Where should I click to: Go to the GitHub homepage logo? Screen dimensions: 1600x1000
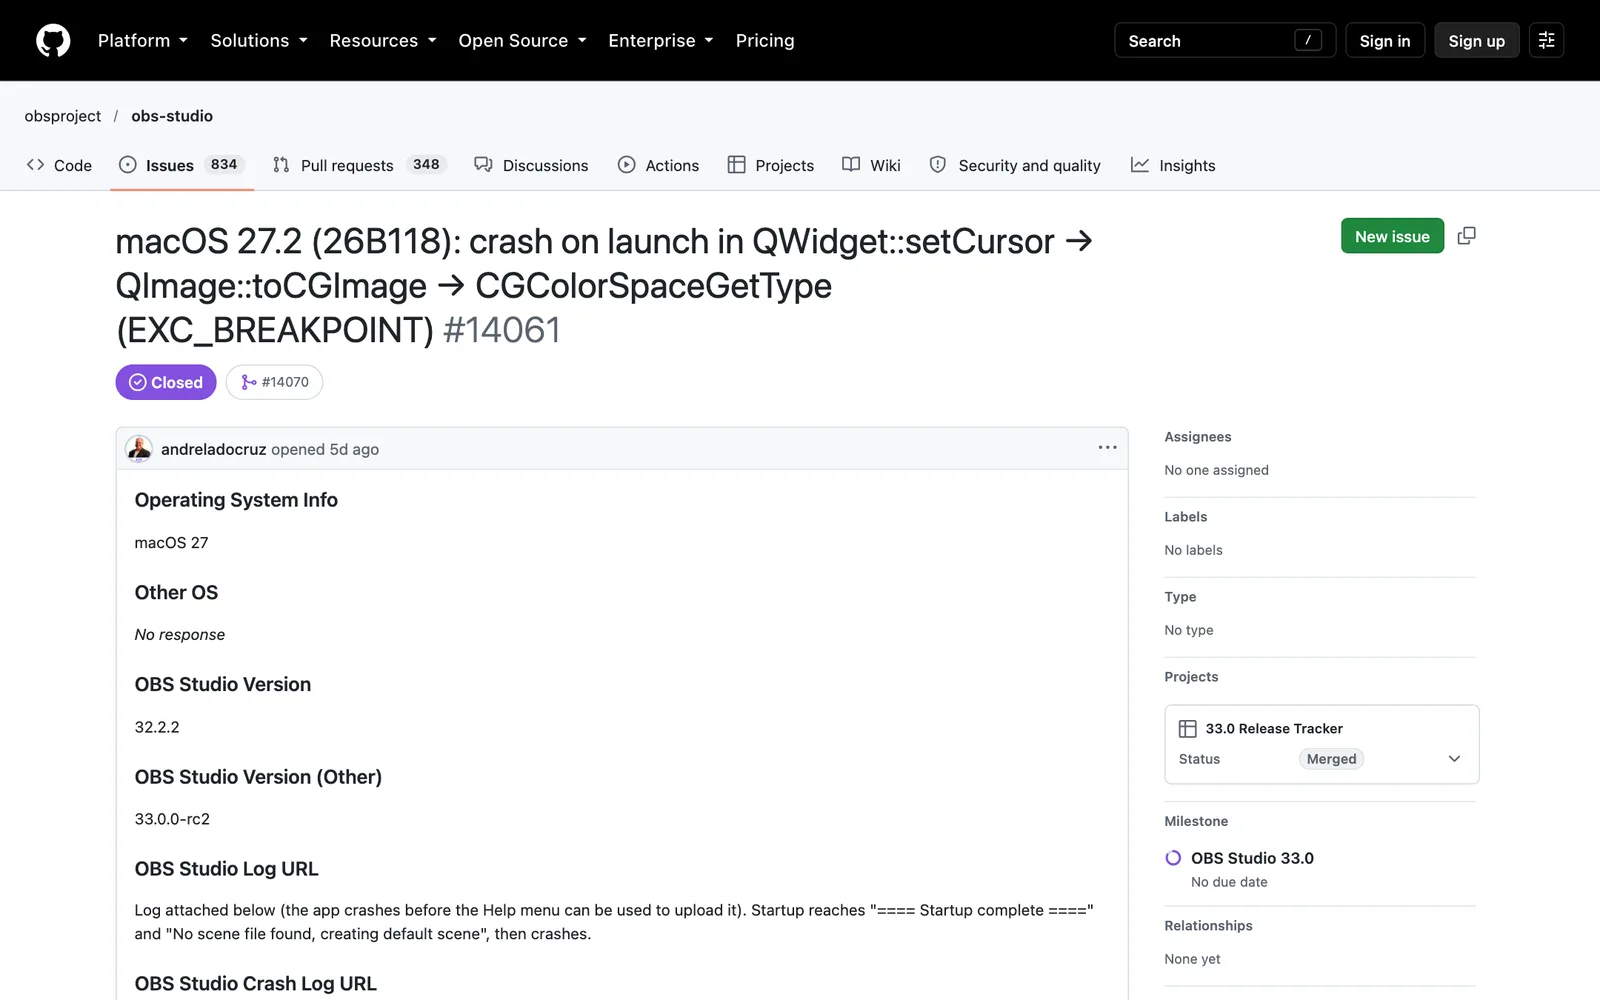point(53,41)
